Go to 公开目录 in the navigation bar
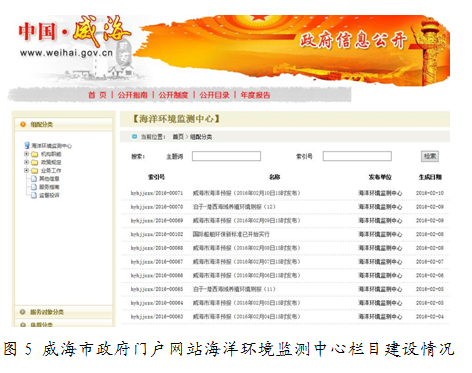 click(214, 95)
